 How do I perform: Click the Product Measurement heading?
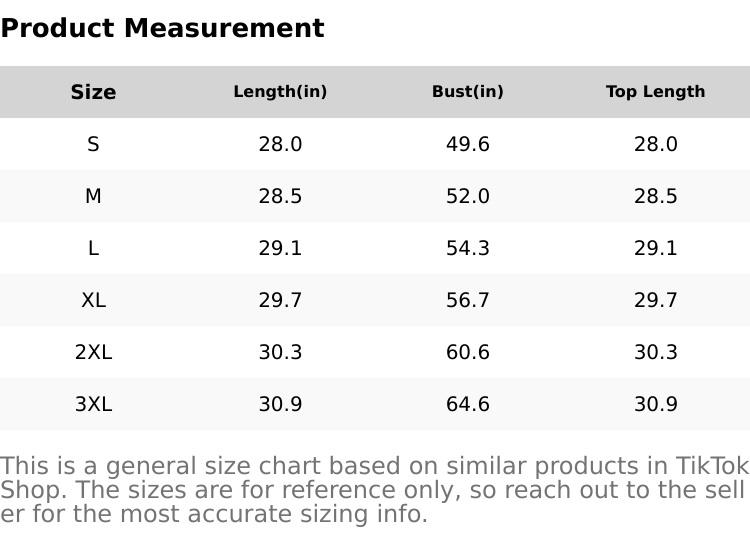click(162, 28)
